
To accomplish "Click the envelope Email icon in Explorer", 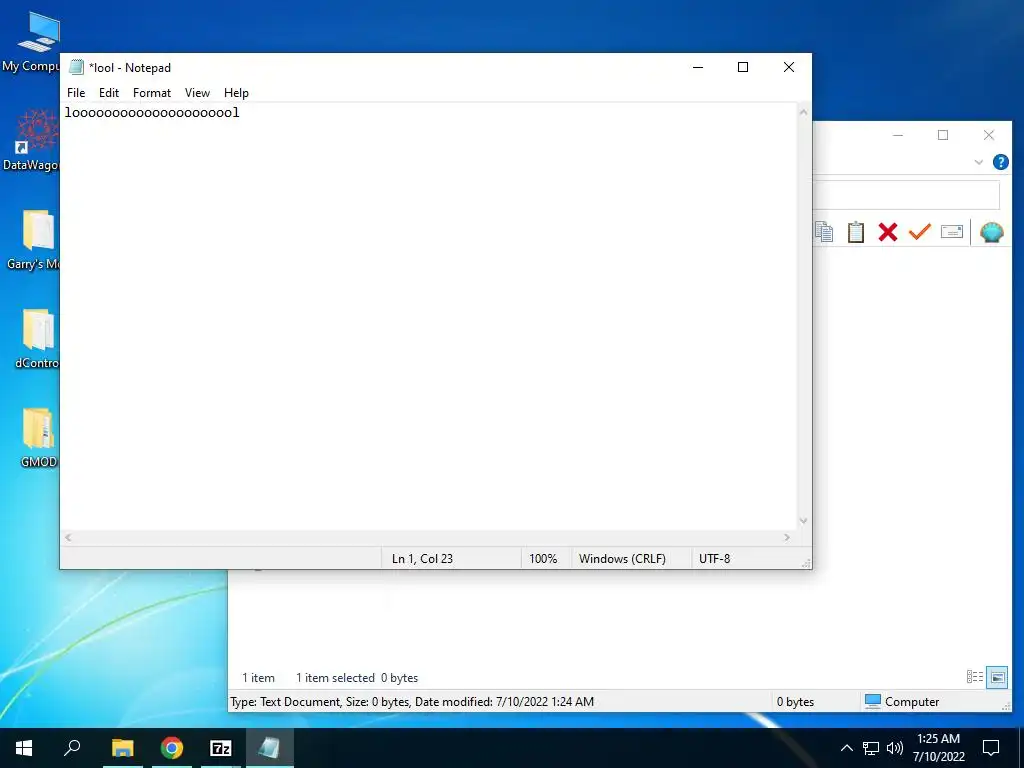I will [x=952, y=232].
